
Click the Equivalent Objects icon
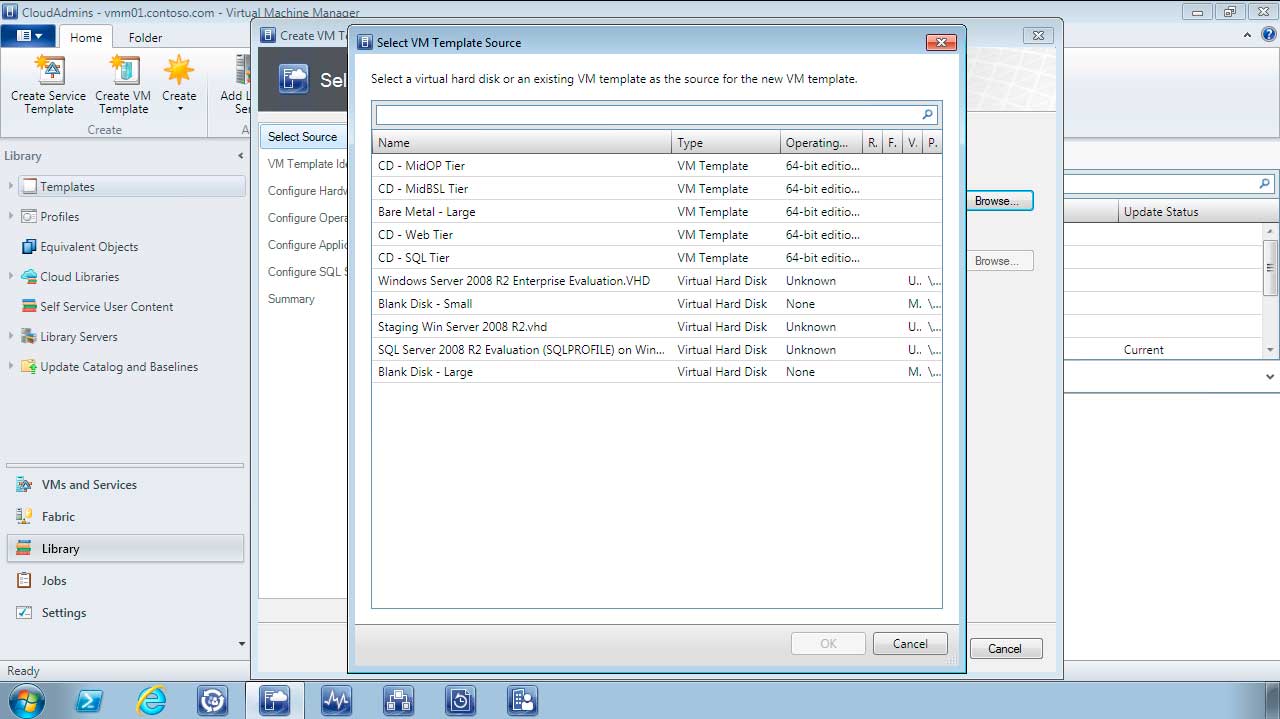click(29, 247)
